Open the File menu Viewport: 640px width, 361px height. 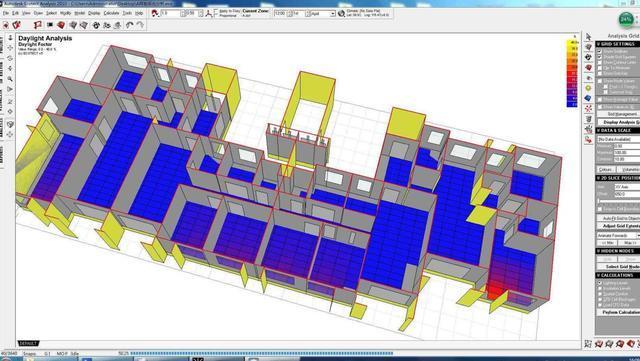pyautogui.click(x=6, y=13)
